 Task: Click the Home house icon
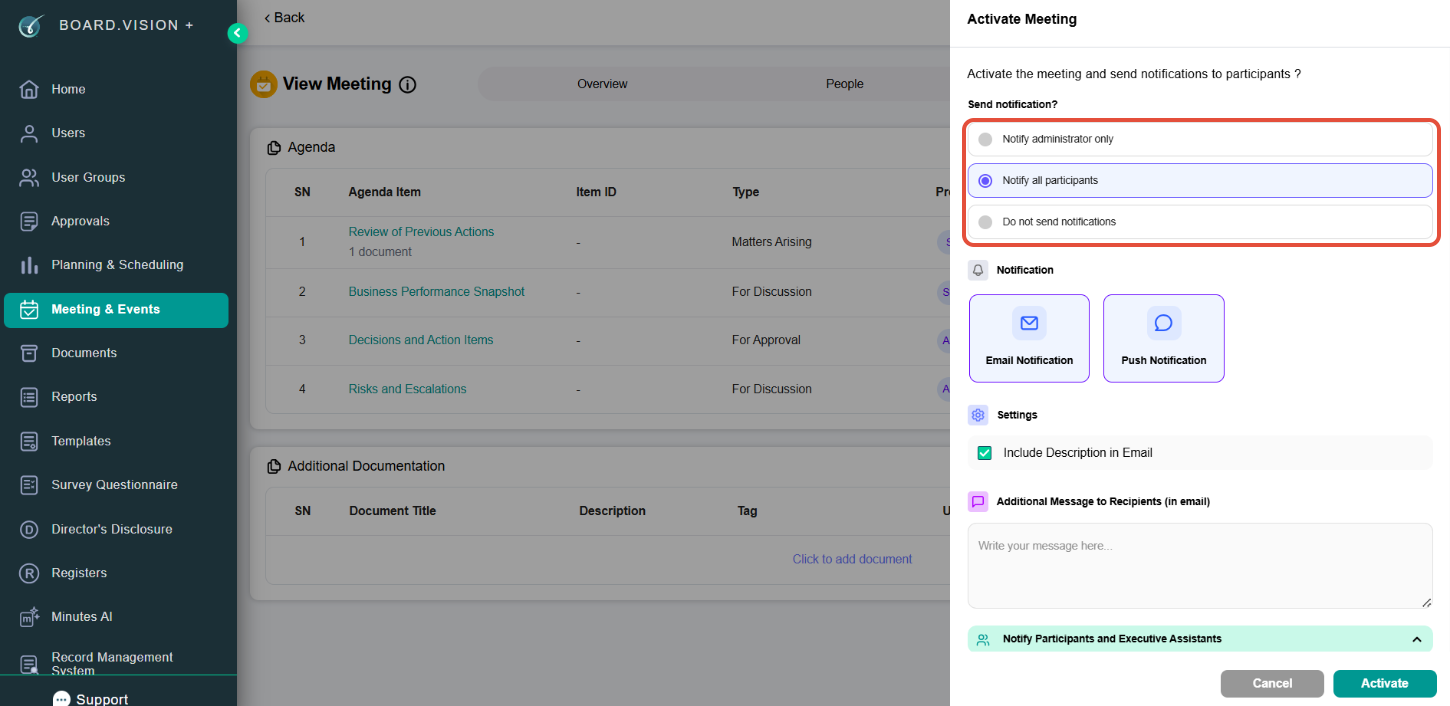(x=29, y=89)
